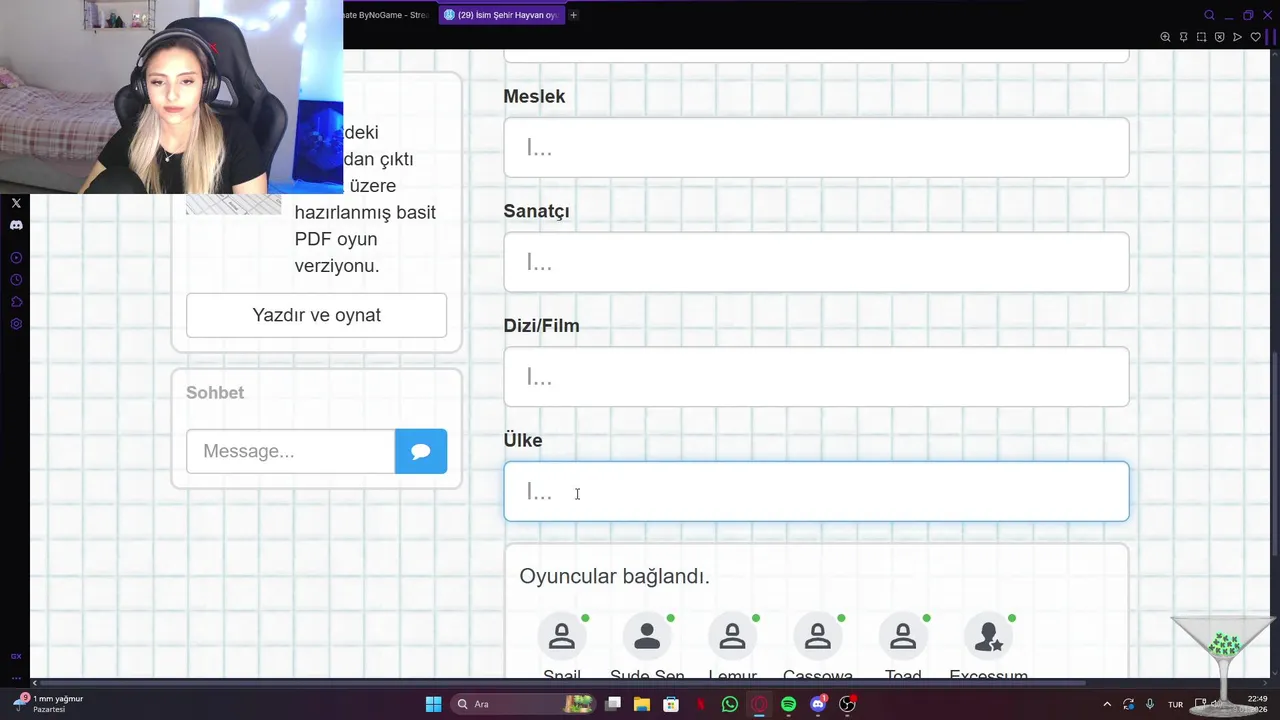Click the microphone icon in system tray
Screen dimensions: 1280x720
pyautogui.click(x=1150, y=704)
